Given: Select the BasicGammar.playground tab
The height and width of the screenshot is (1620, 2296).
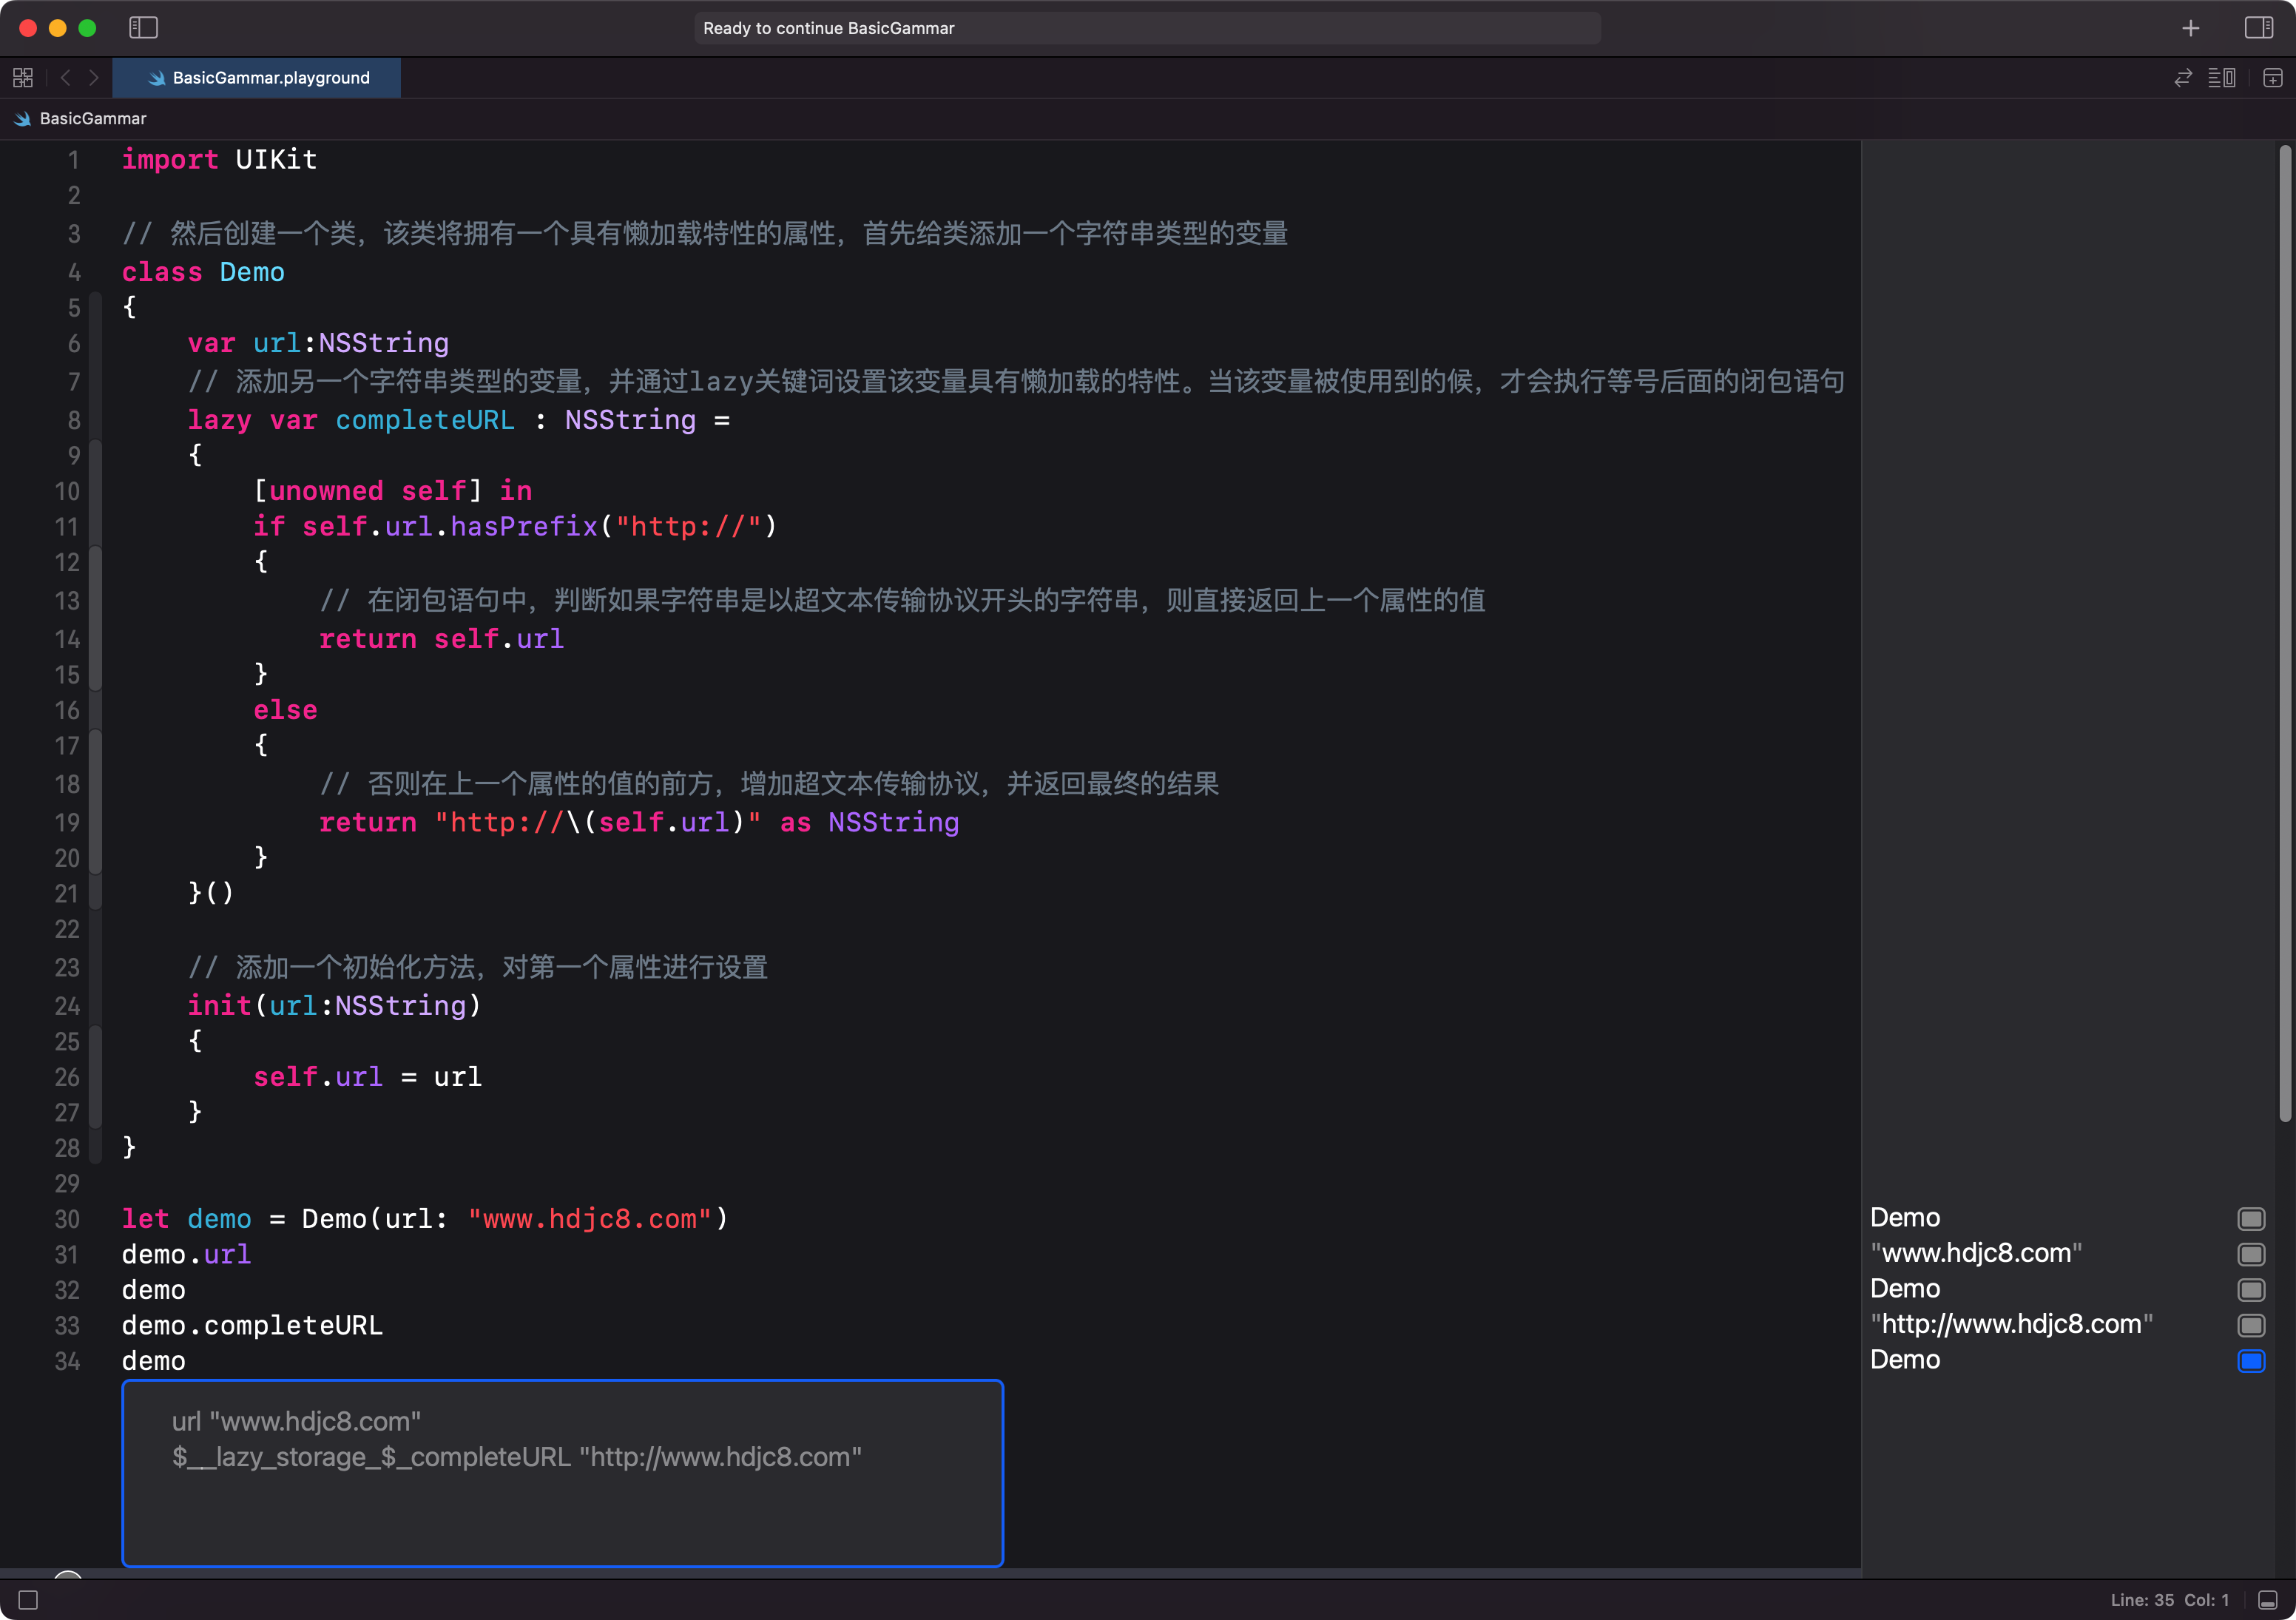Looking at the screenshot, I should tap(257, 78).
